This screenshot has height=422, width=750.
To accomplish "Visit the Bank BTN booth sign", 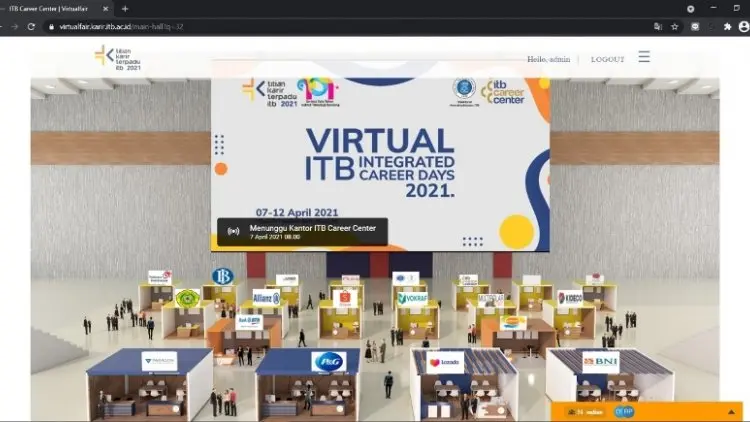I will (x=249, y=322).
